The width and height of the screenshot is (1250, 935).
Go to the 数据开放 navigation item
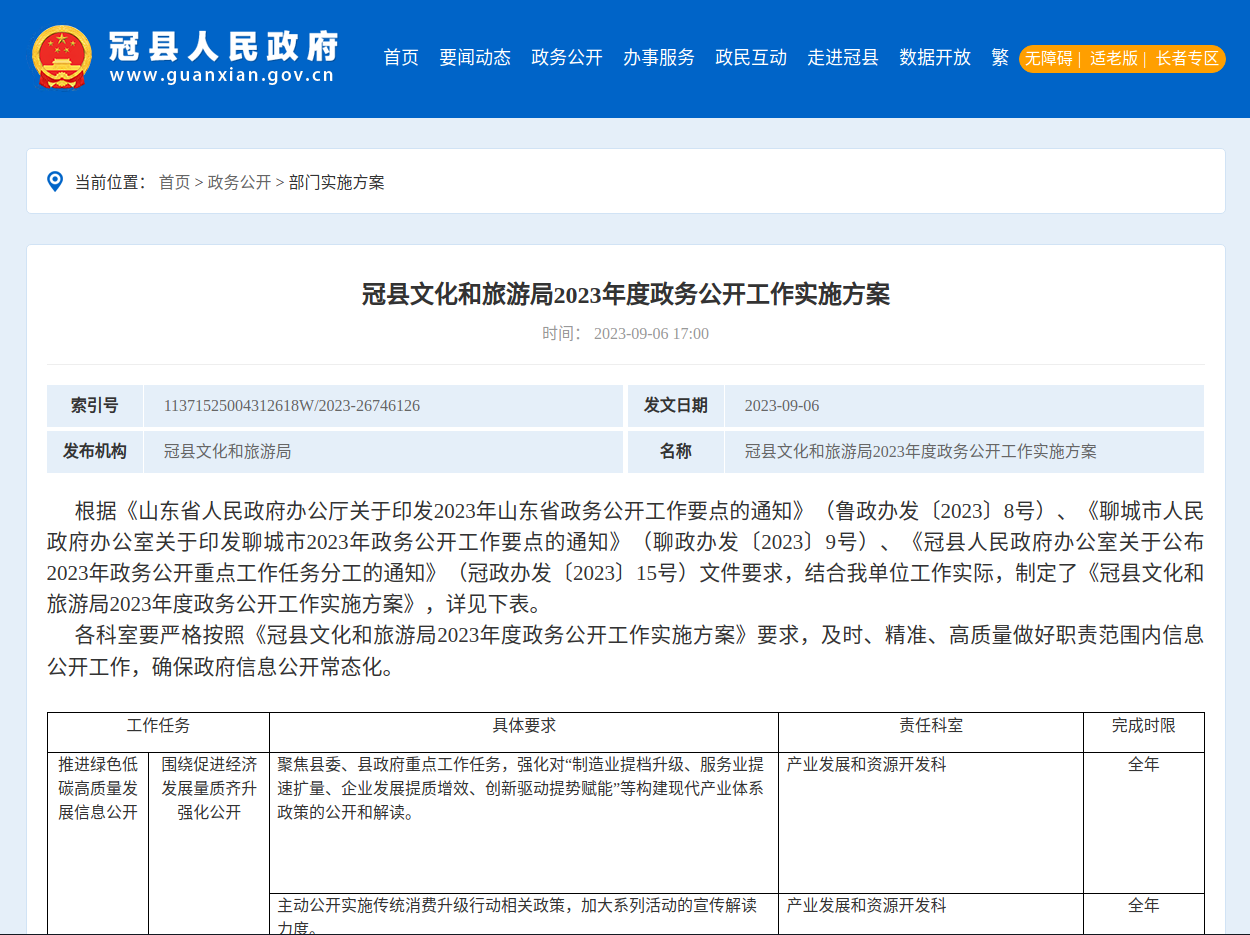coord(935,57)
